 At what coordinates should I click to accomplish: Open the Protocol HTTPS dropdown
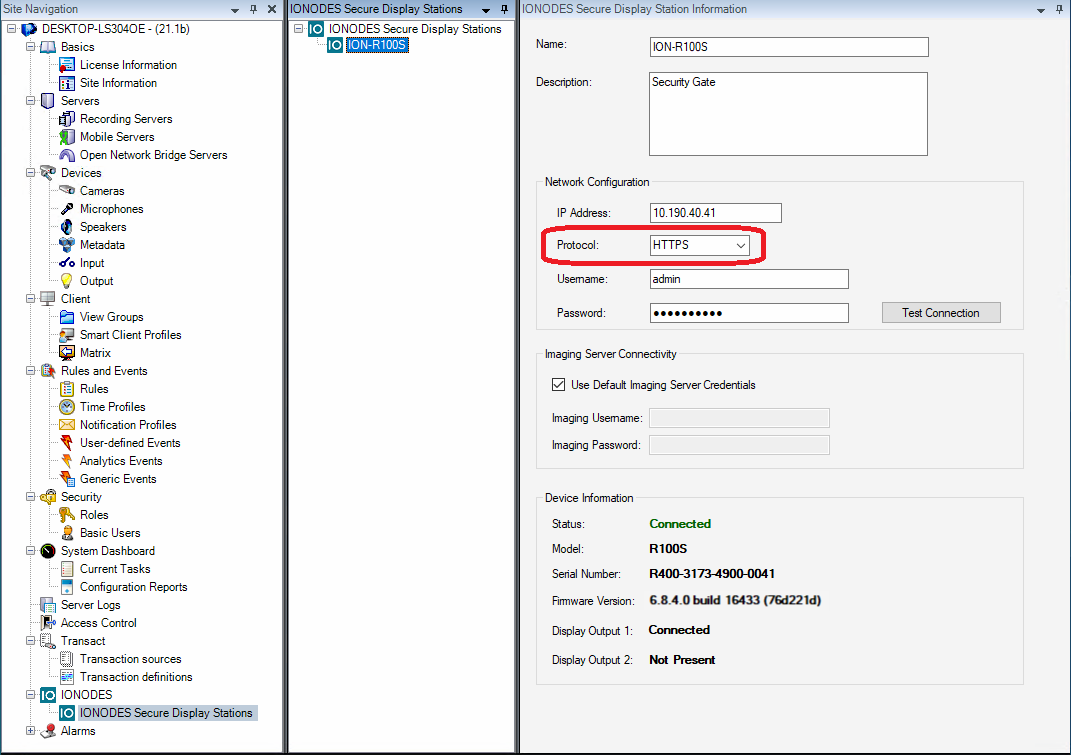point(699,245)
